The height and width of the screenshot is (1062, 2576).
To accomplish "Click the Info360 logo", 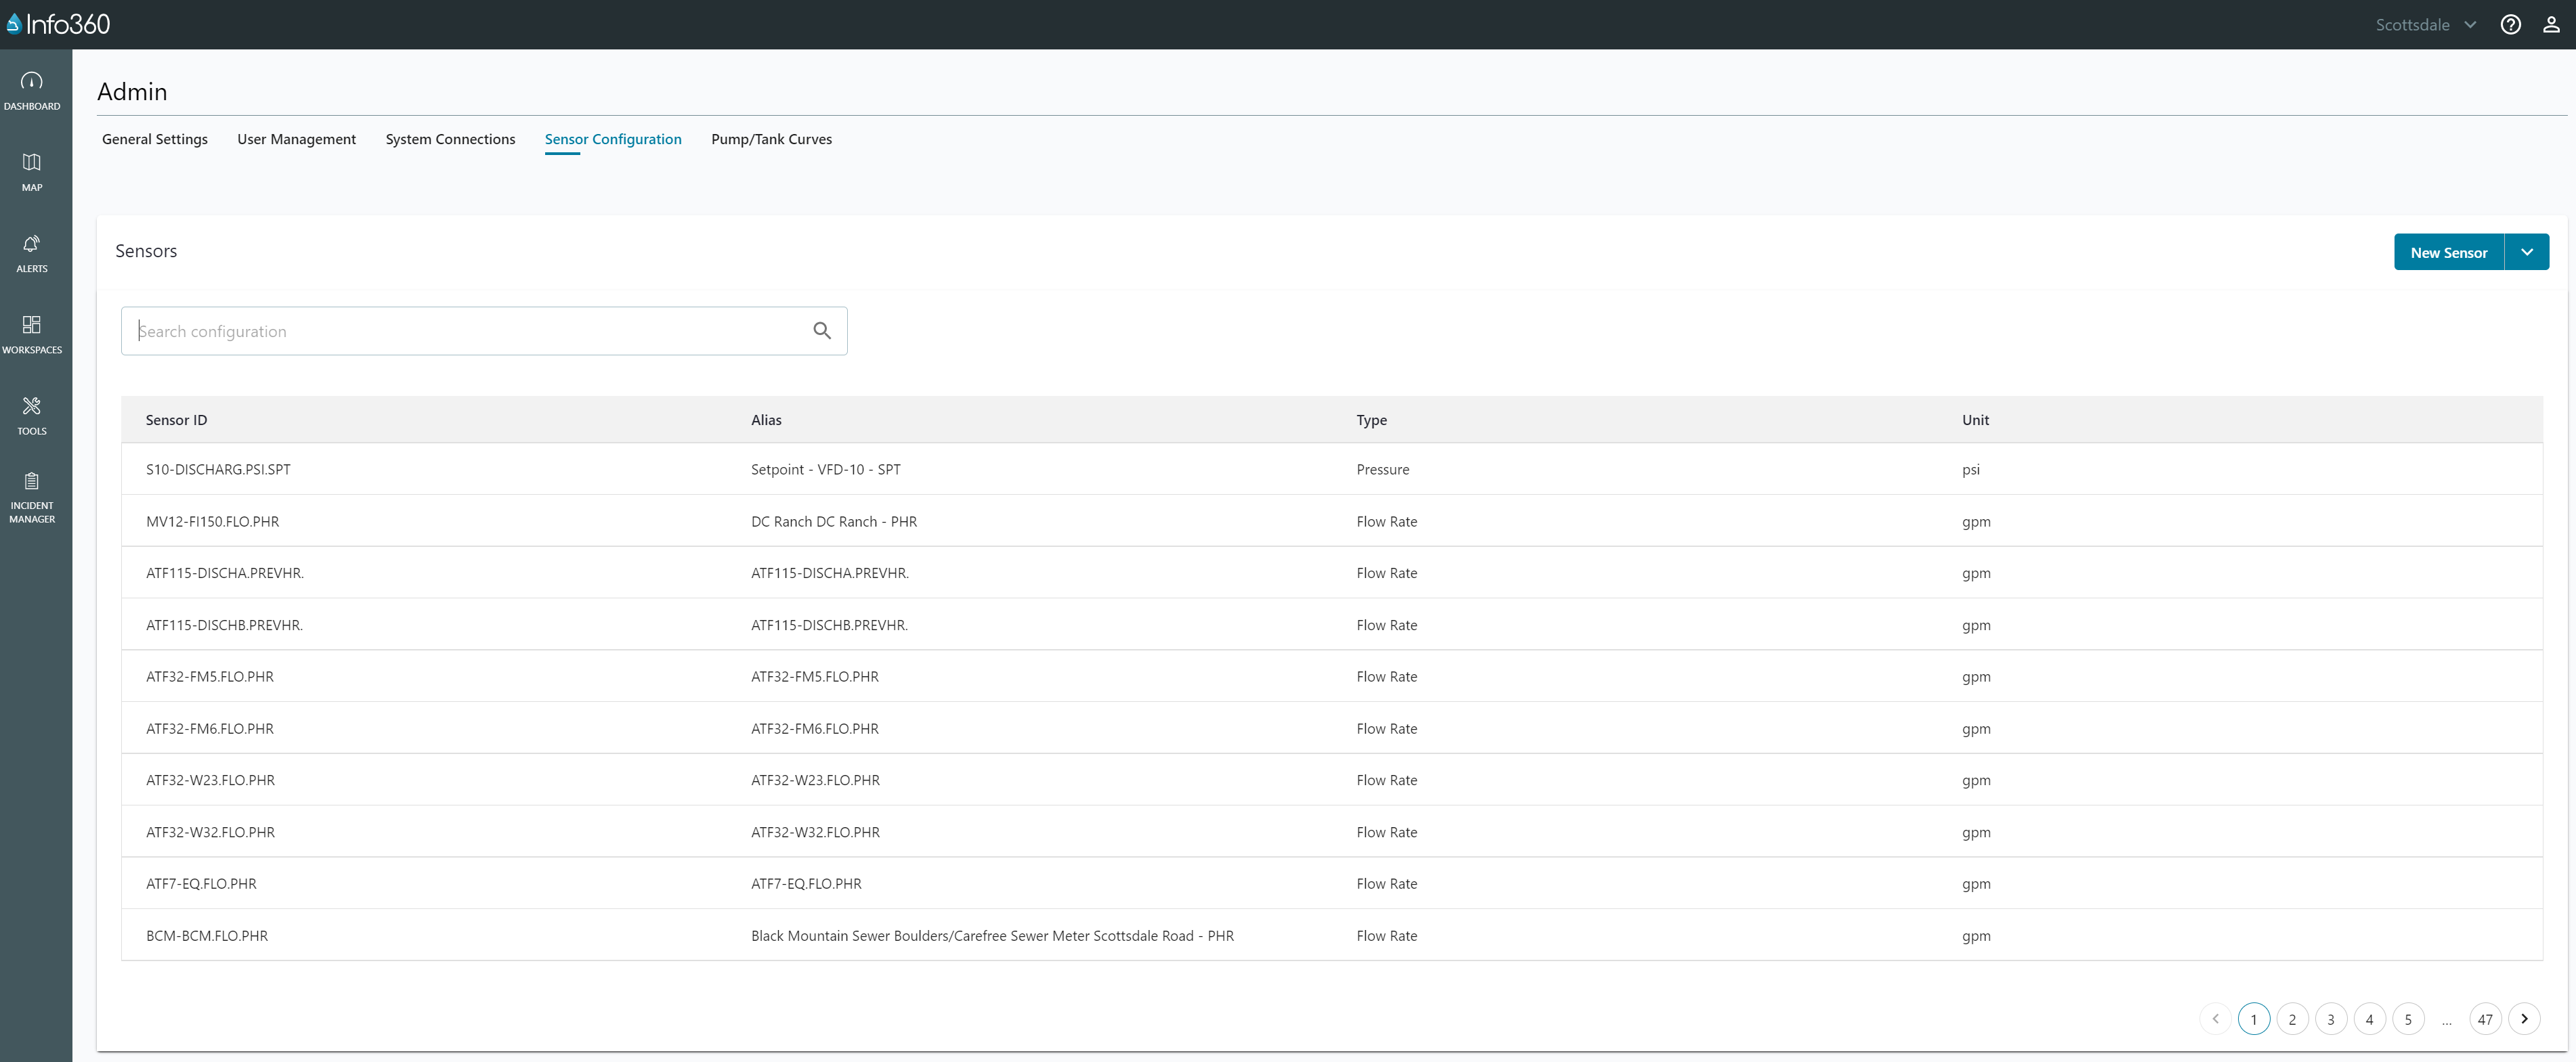I will pyautogui.click(x=58, y=24).
